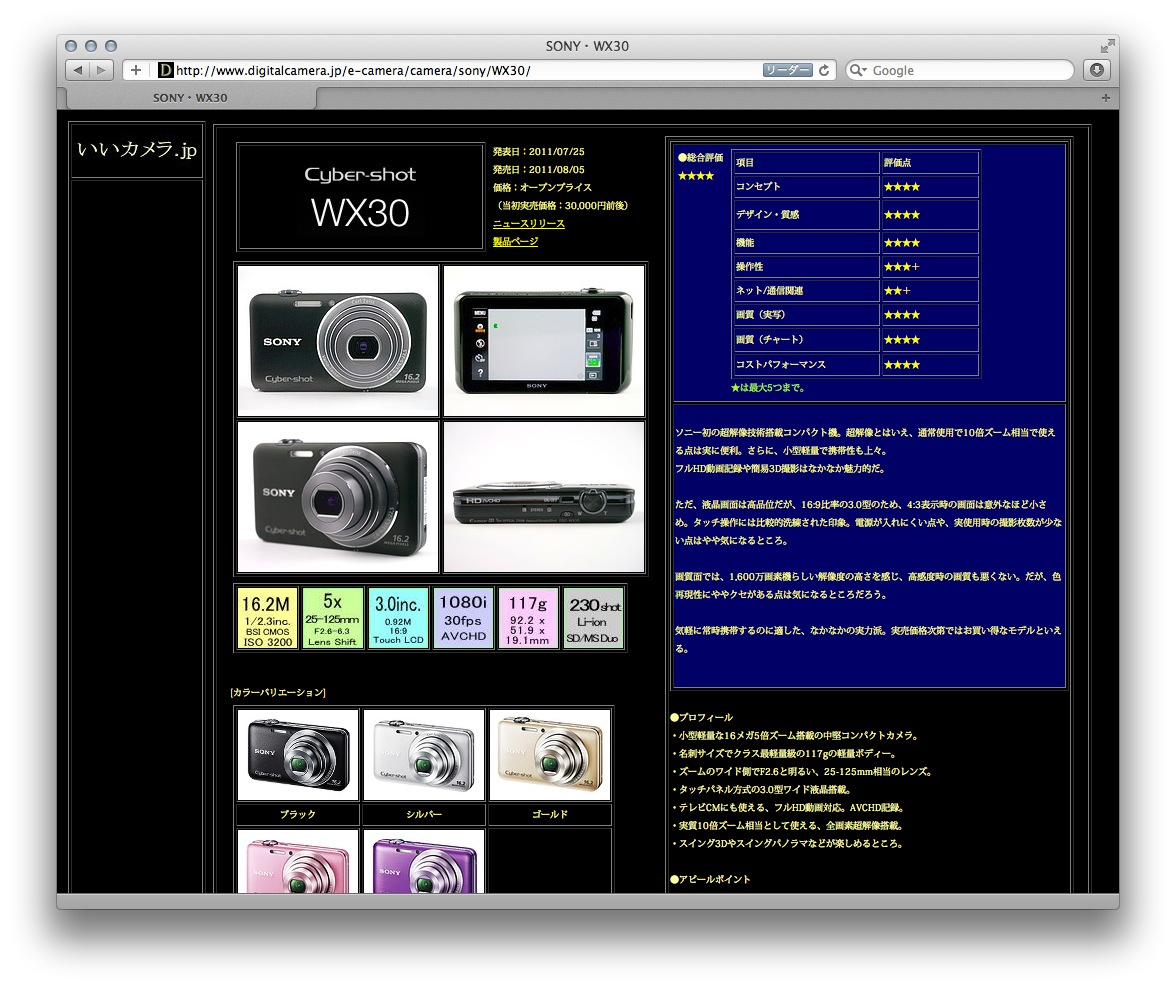This screenshot has width=1176, height=988.
Task: Select the シルバー color variation thumbnail
Action: 424,755
